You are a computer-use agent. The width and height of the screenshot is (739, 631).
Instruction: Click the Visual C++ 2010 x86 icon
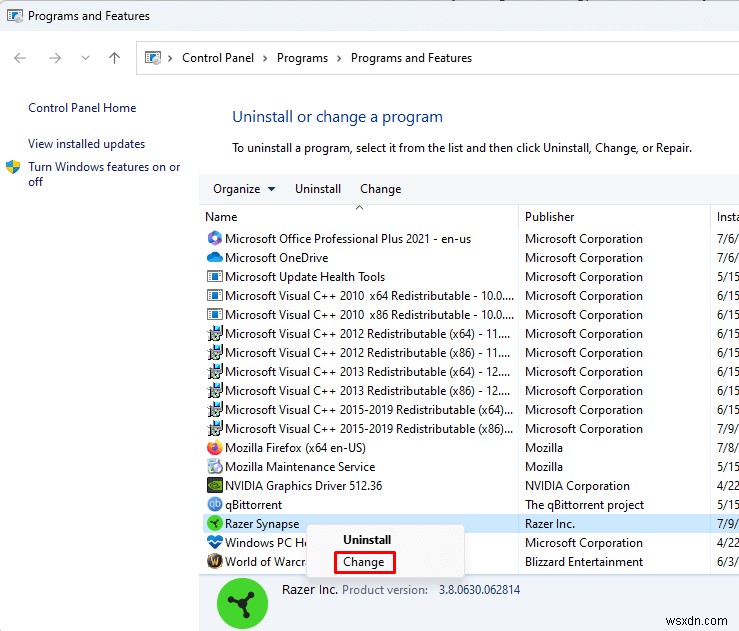coord(214,314)
